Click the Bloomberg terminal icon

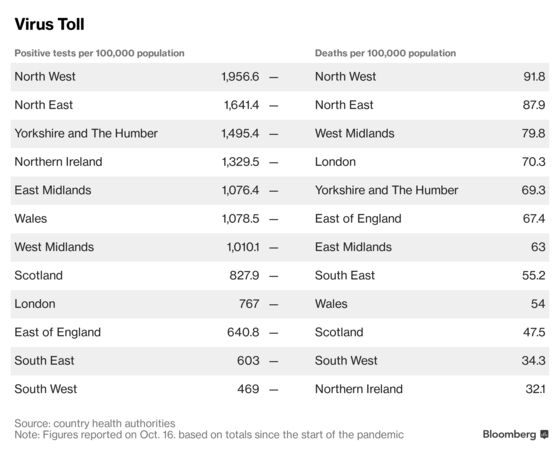tap(544, 434)
